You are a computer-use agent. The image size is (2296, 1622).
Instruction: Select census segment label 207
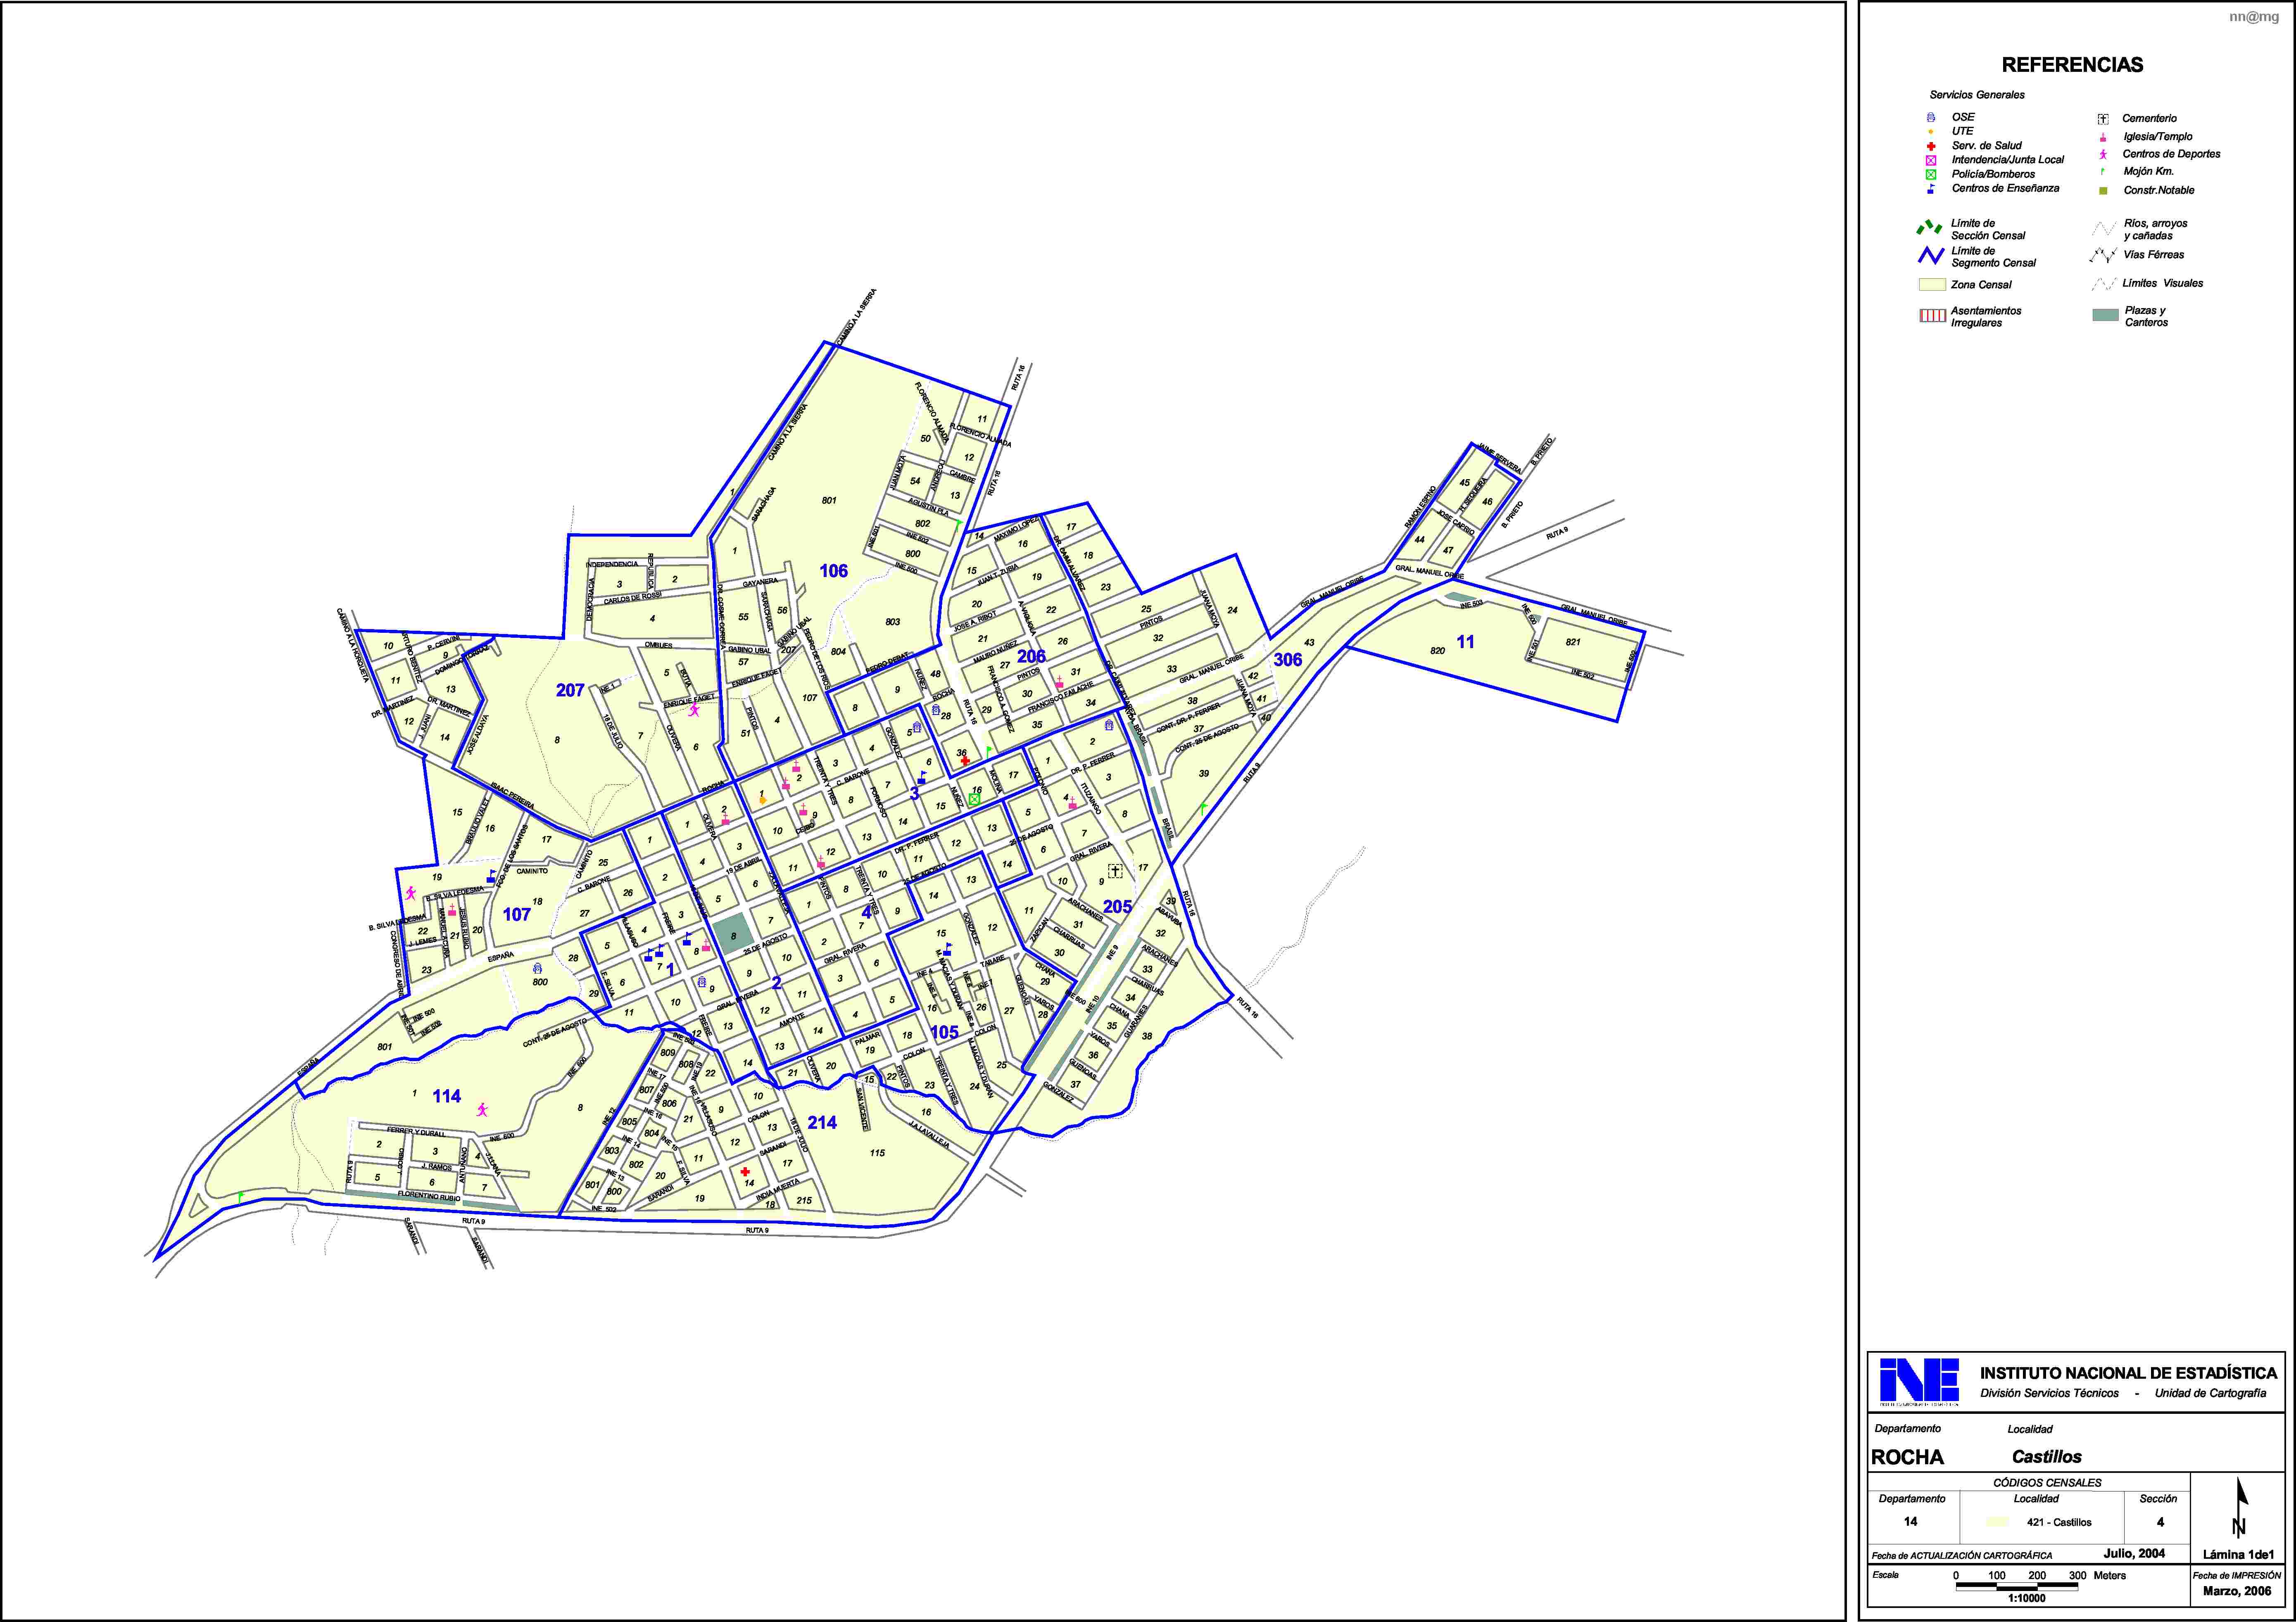pos(570,690)
